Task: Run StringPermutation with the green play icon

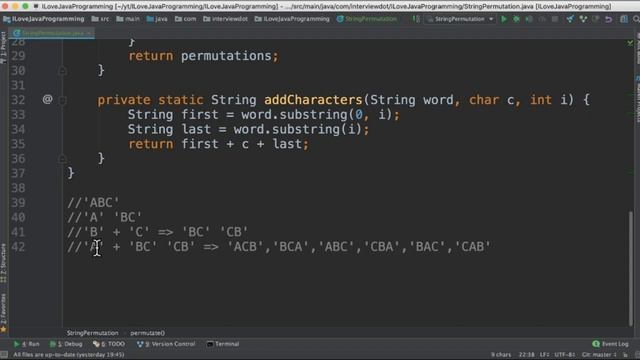Action: coord(504,19)
